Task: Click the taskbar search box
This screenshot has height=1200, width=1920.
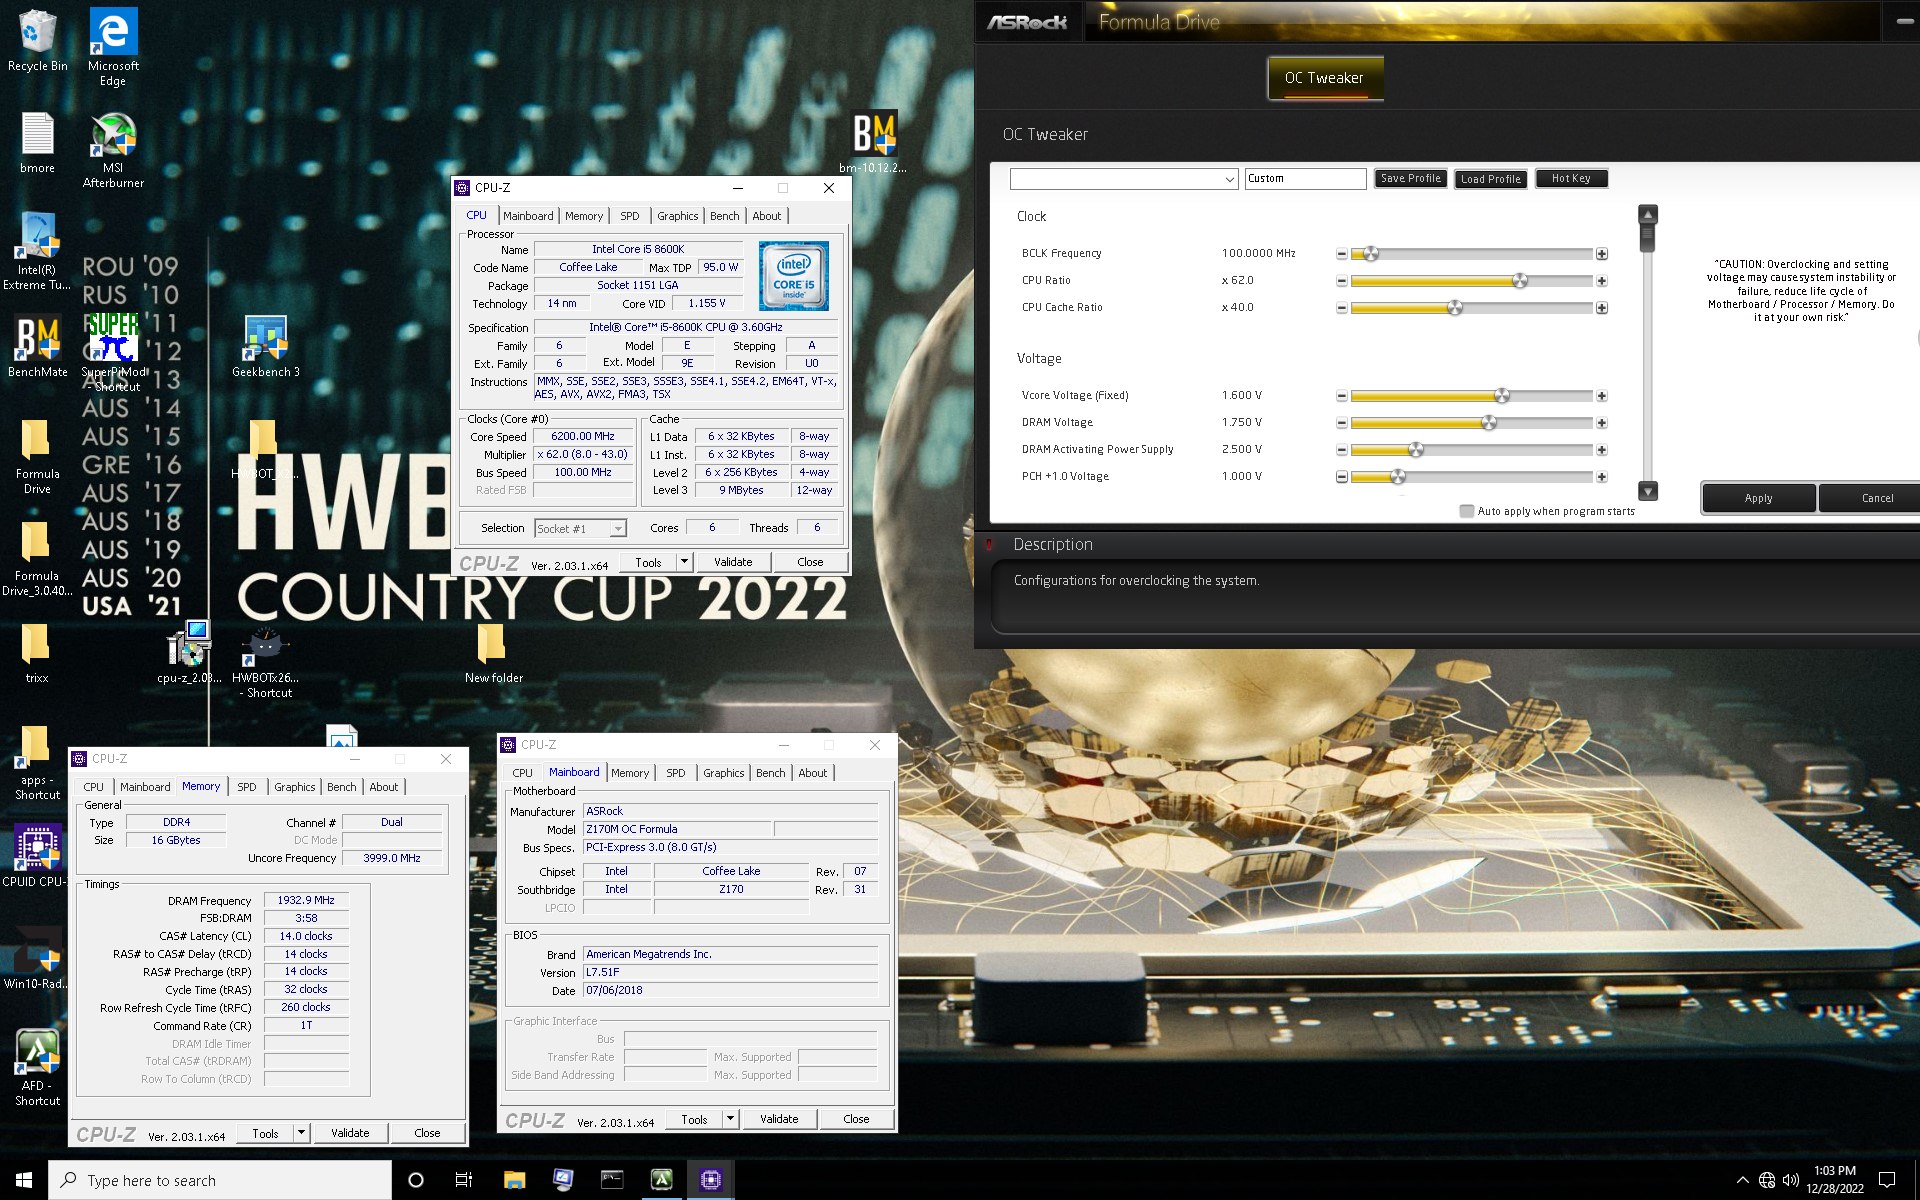Action: coord(220,1180)
